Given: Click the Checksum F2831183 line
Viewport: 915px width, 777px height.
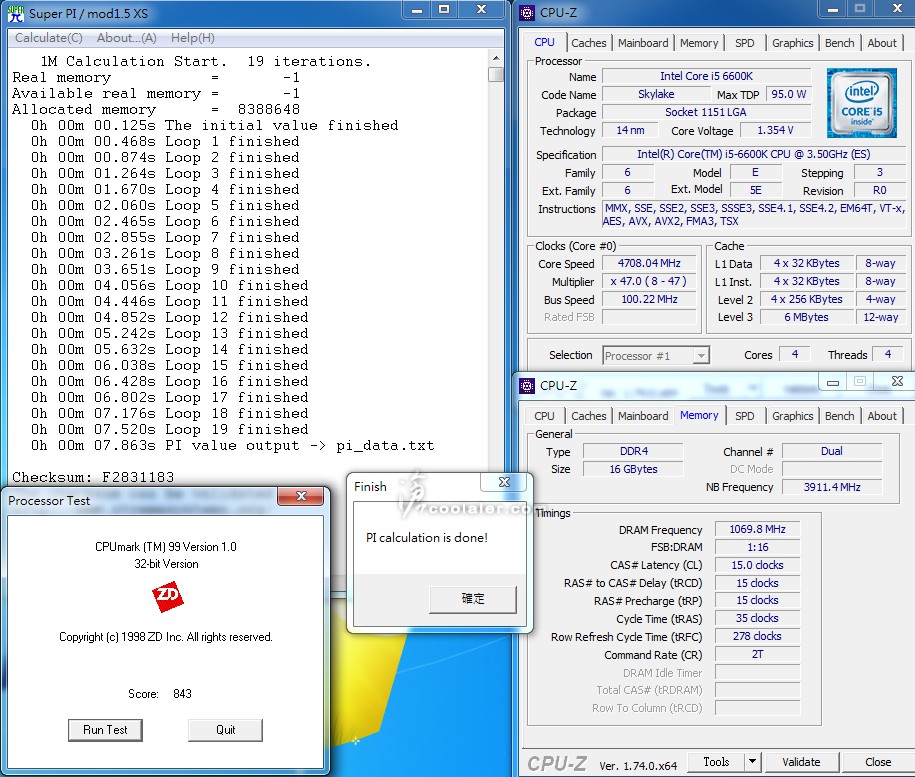Looking at the screenshot, I should [93, 477].
